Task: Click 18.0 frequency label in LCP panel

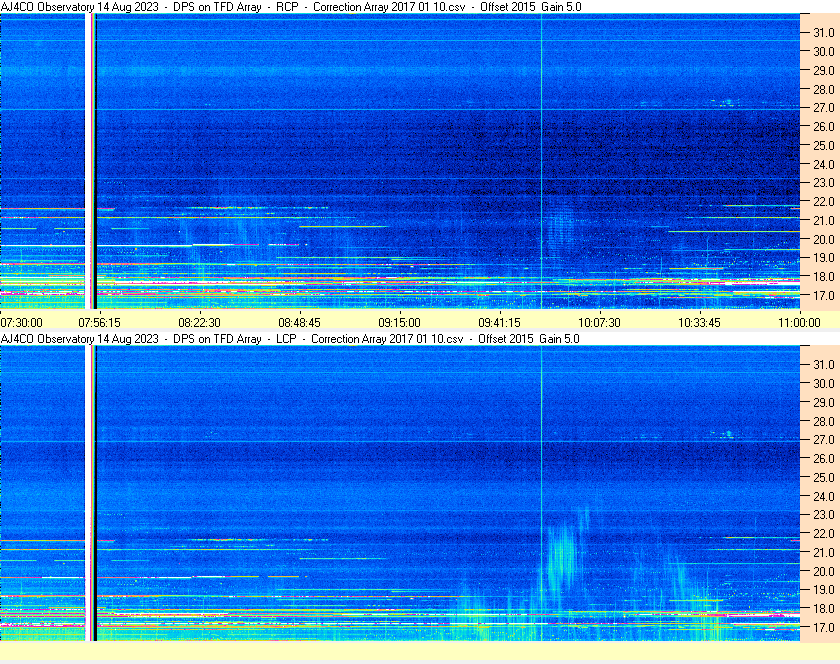Action: [824, 608]
